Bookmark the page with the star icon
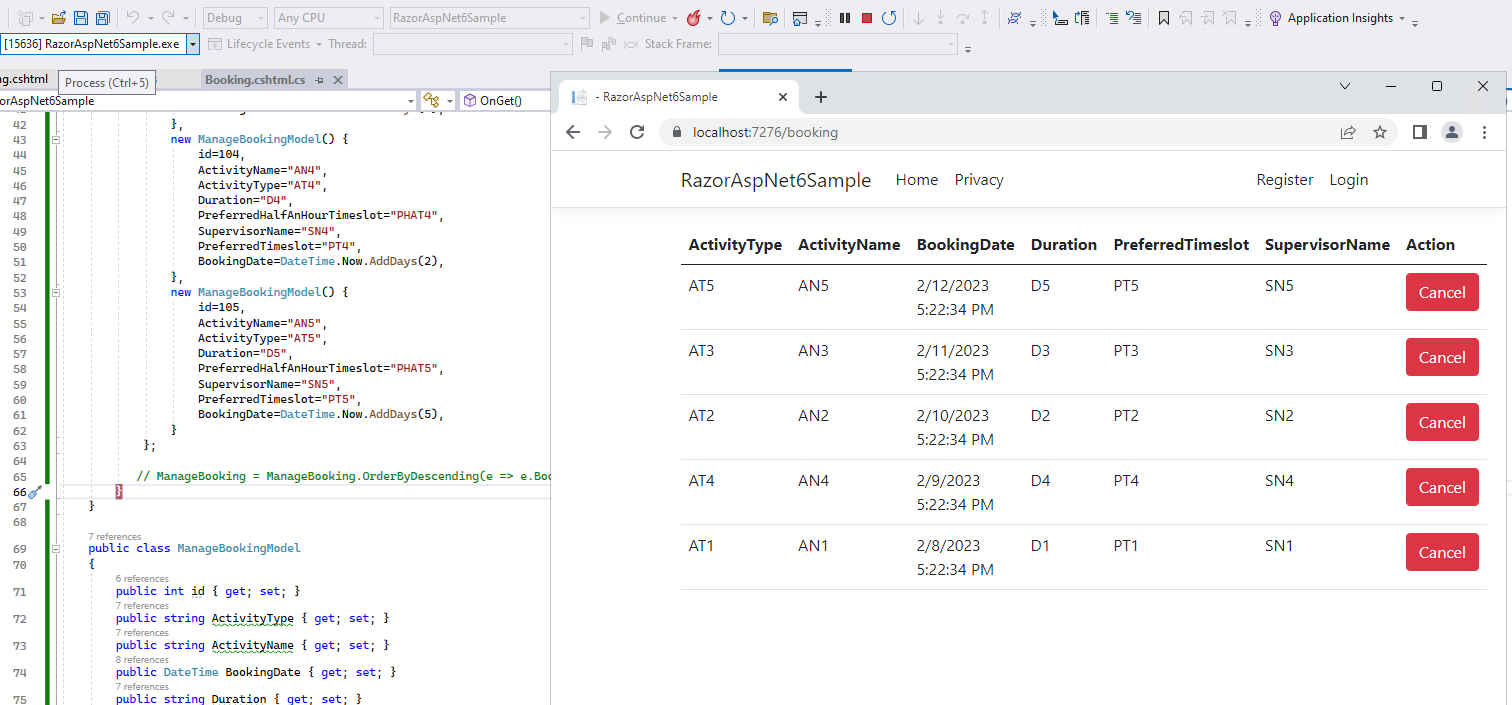The width and height of the screenshot is (1512, 705). [1380, 132]
